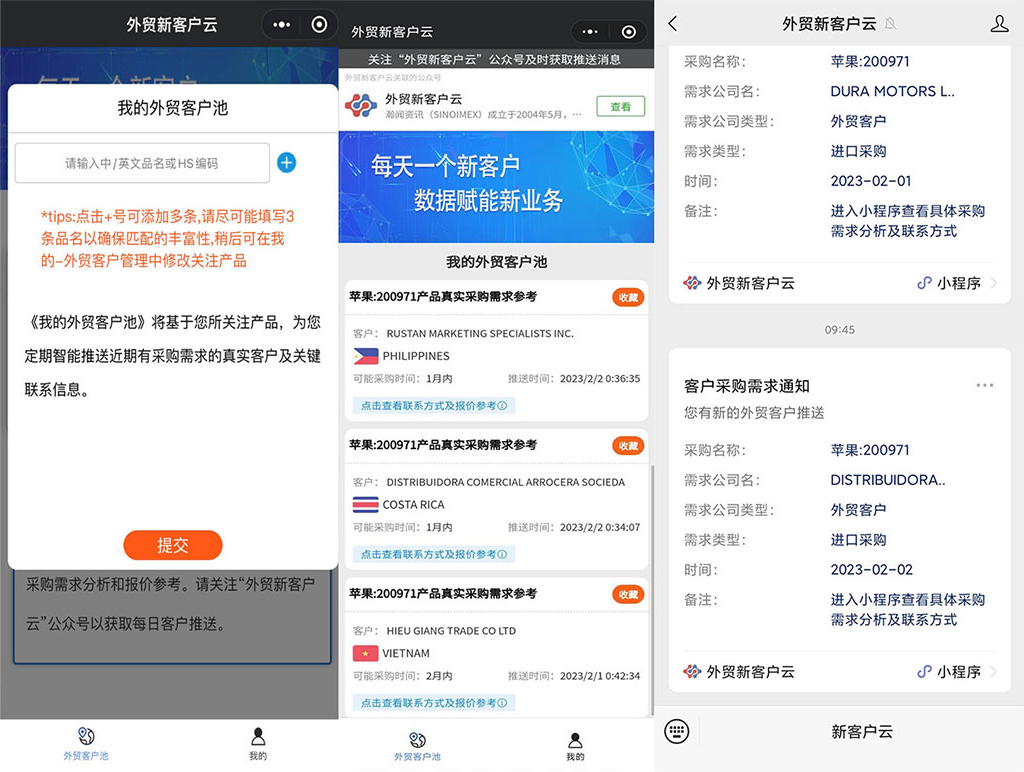Click the 每天一个新客户 banner
Image resolution: width=1024 pixels, height=772 pixels.
pyautogui.click(x=496, y=187)
